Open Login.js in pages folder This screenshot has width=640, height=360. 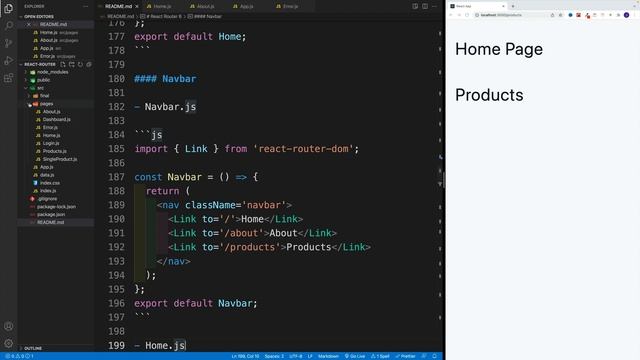[x=51, y=143]
